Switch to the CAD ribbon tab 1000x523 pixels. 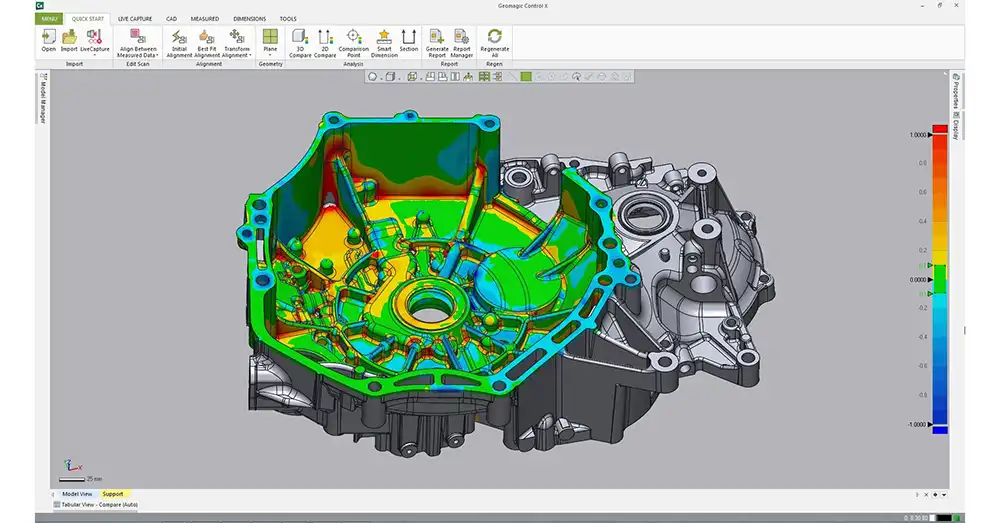[x=171, y=19]
